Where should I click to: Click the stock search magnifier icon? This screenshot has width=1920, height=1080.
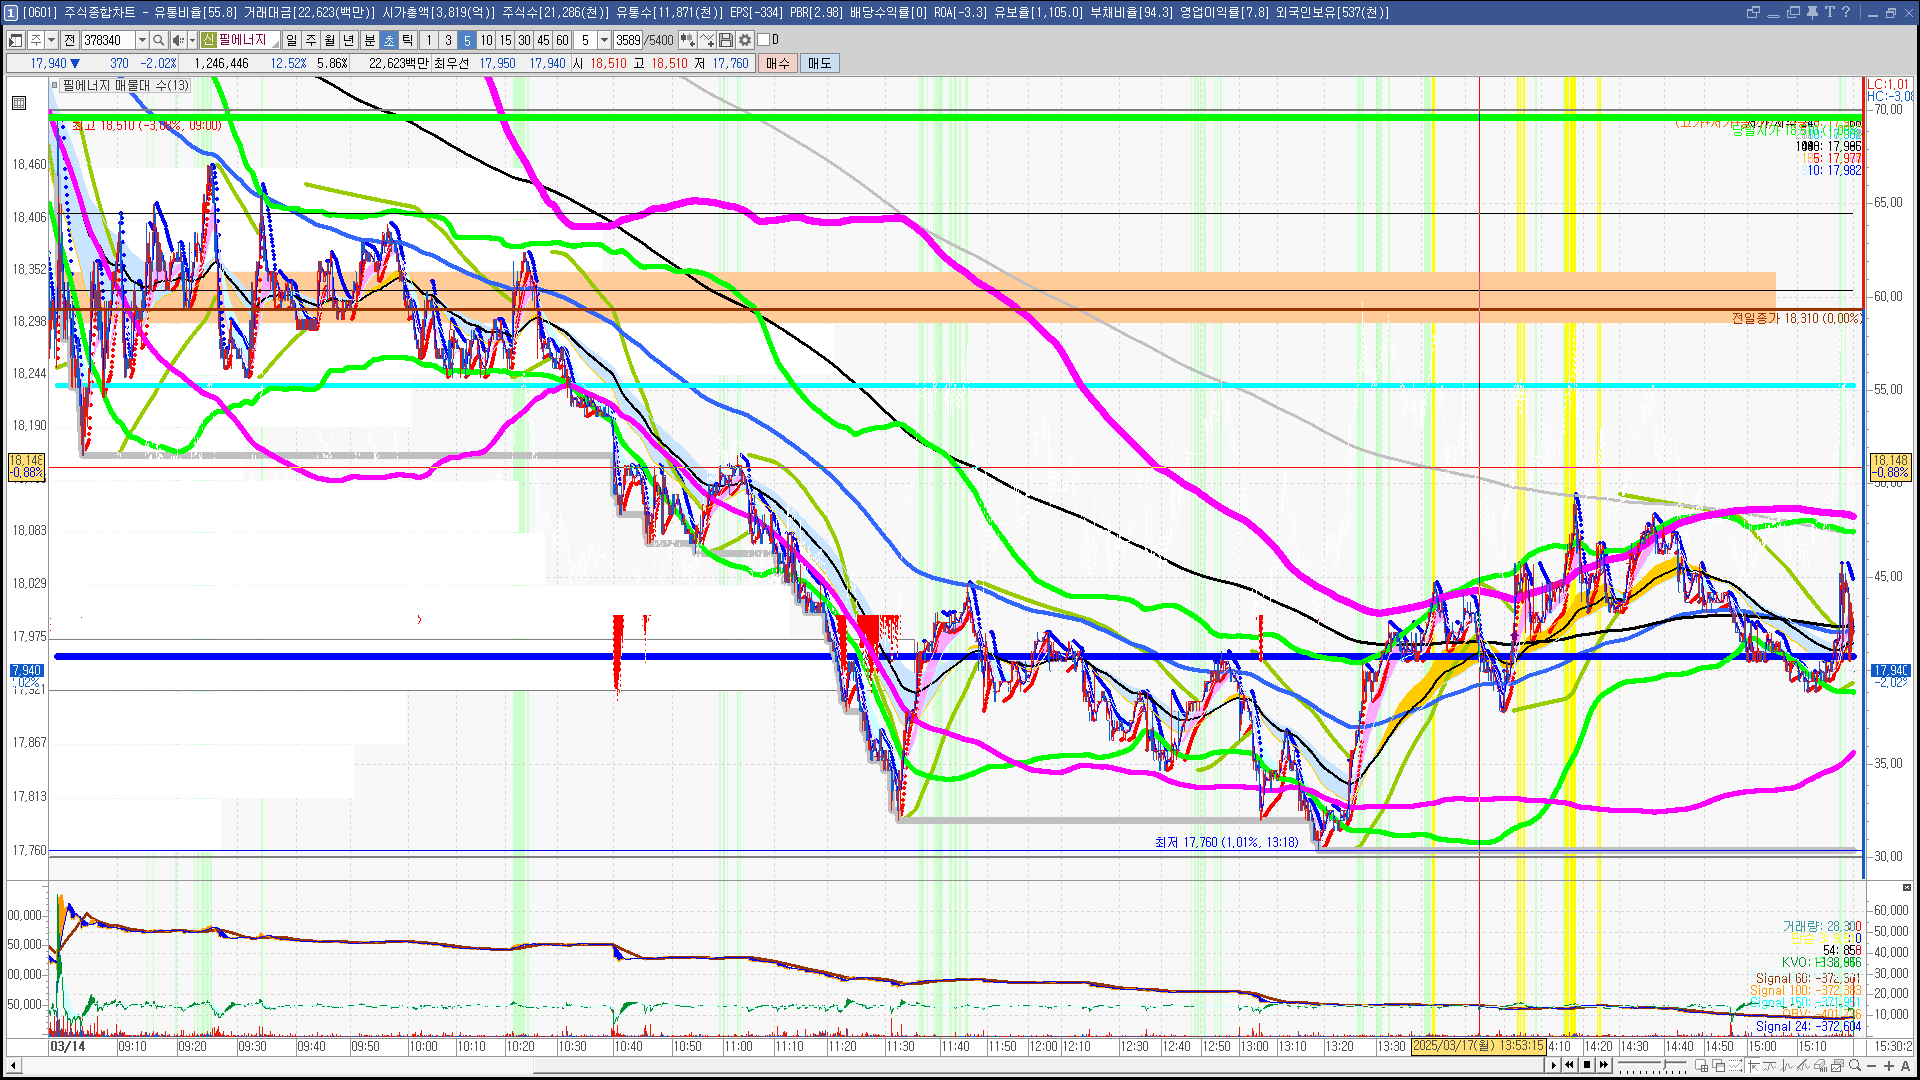click(x=159, y=40)
